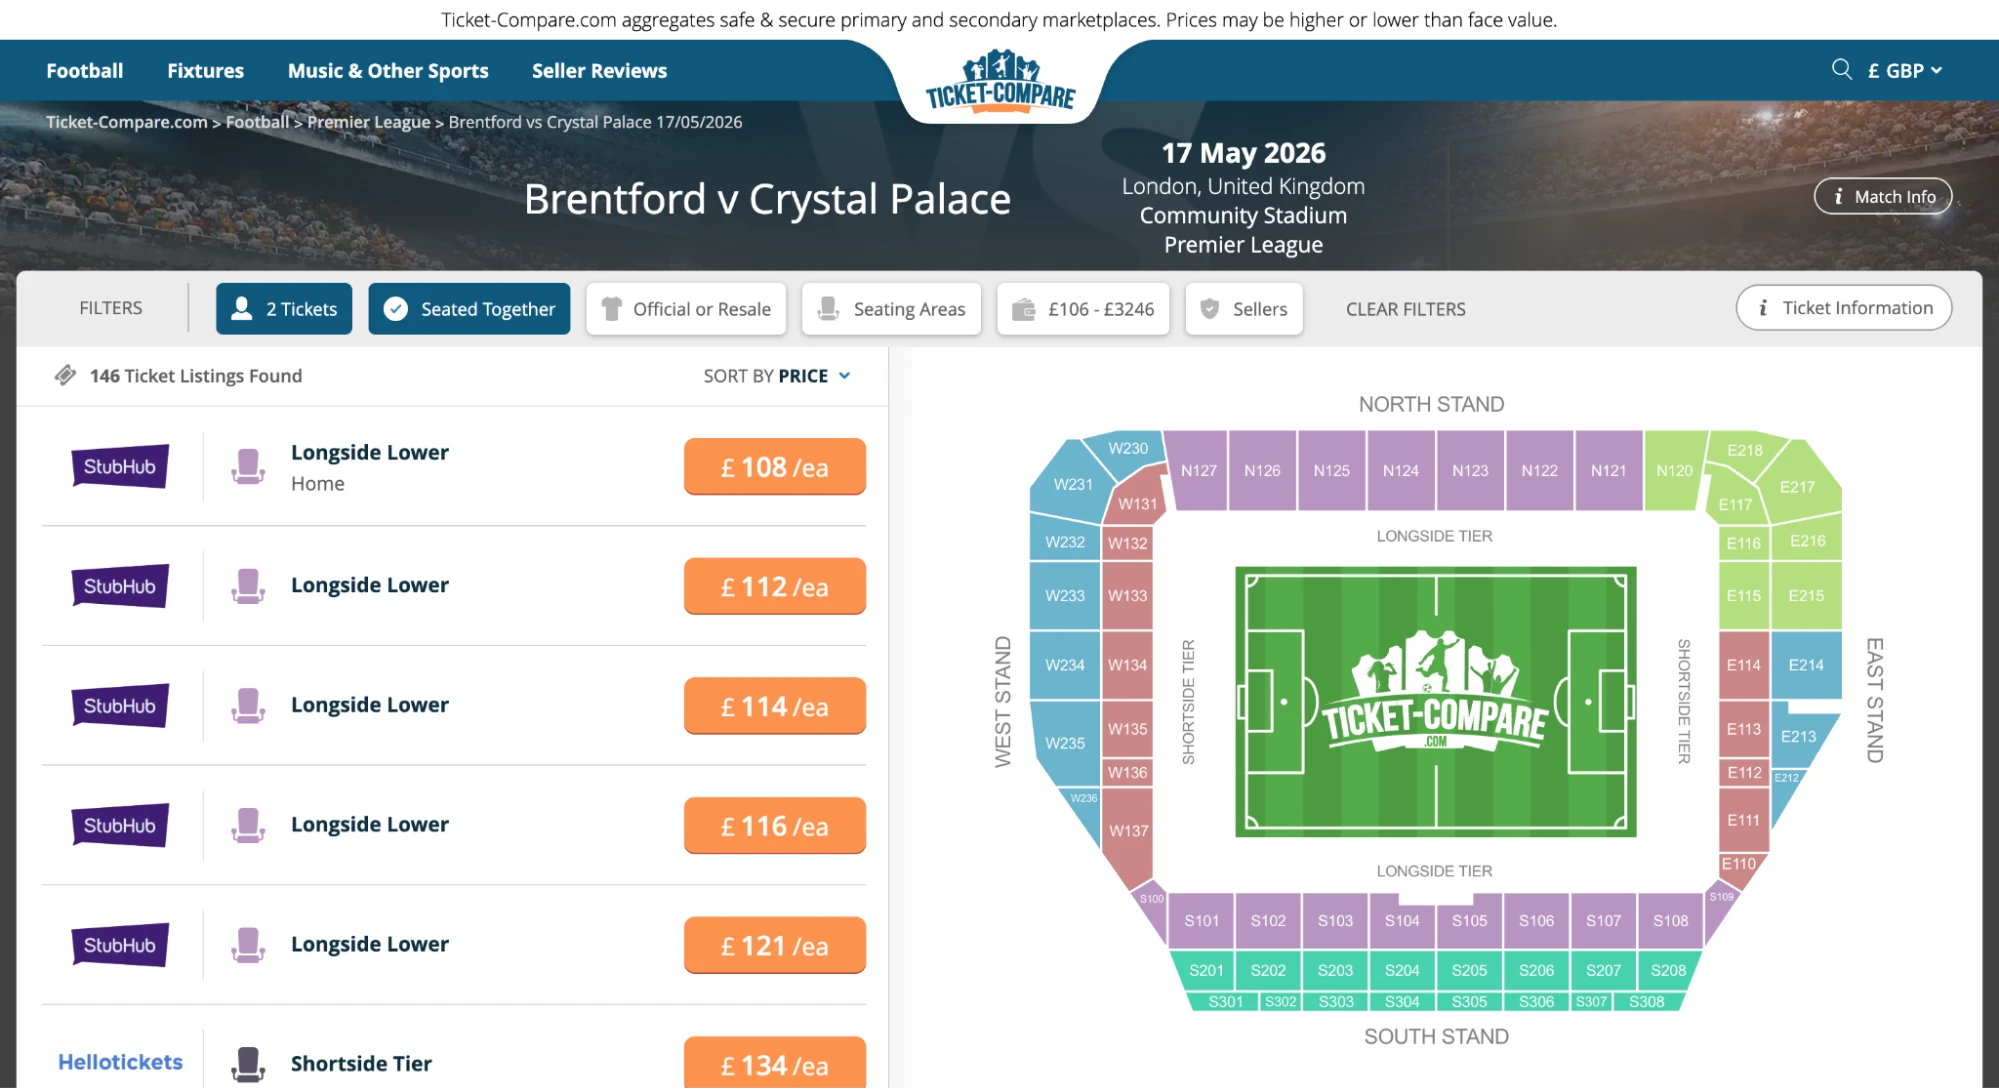Open the GBP currency dropdown
Image resolution: width=1999 pixels, height=1089 pixels.
point(1901,69)
